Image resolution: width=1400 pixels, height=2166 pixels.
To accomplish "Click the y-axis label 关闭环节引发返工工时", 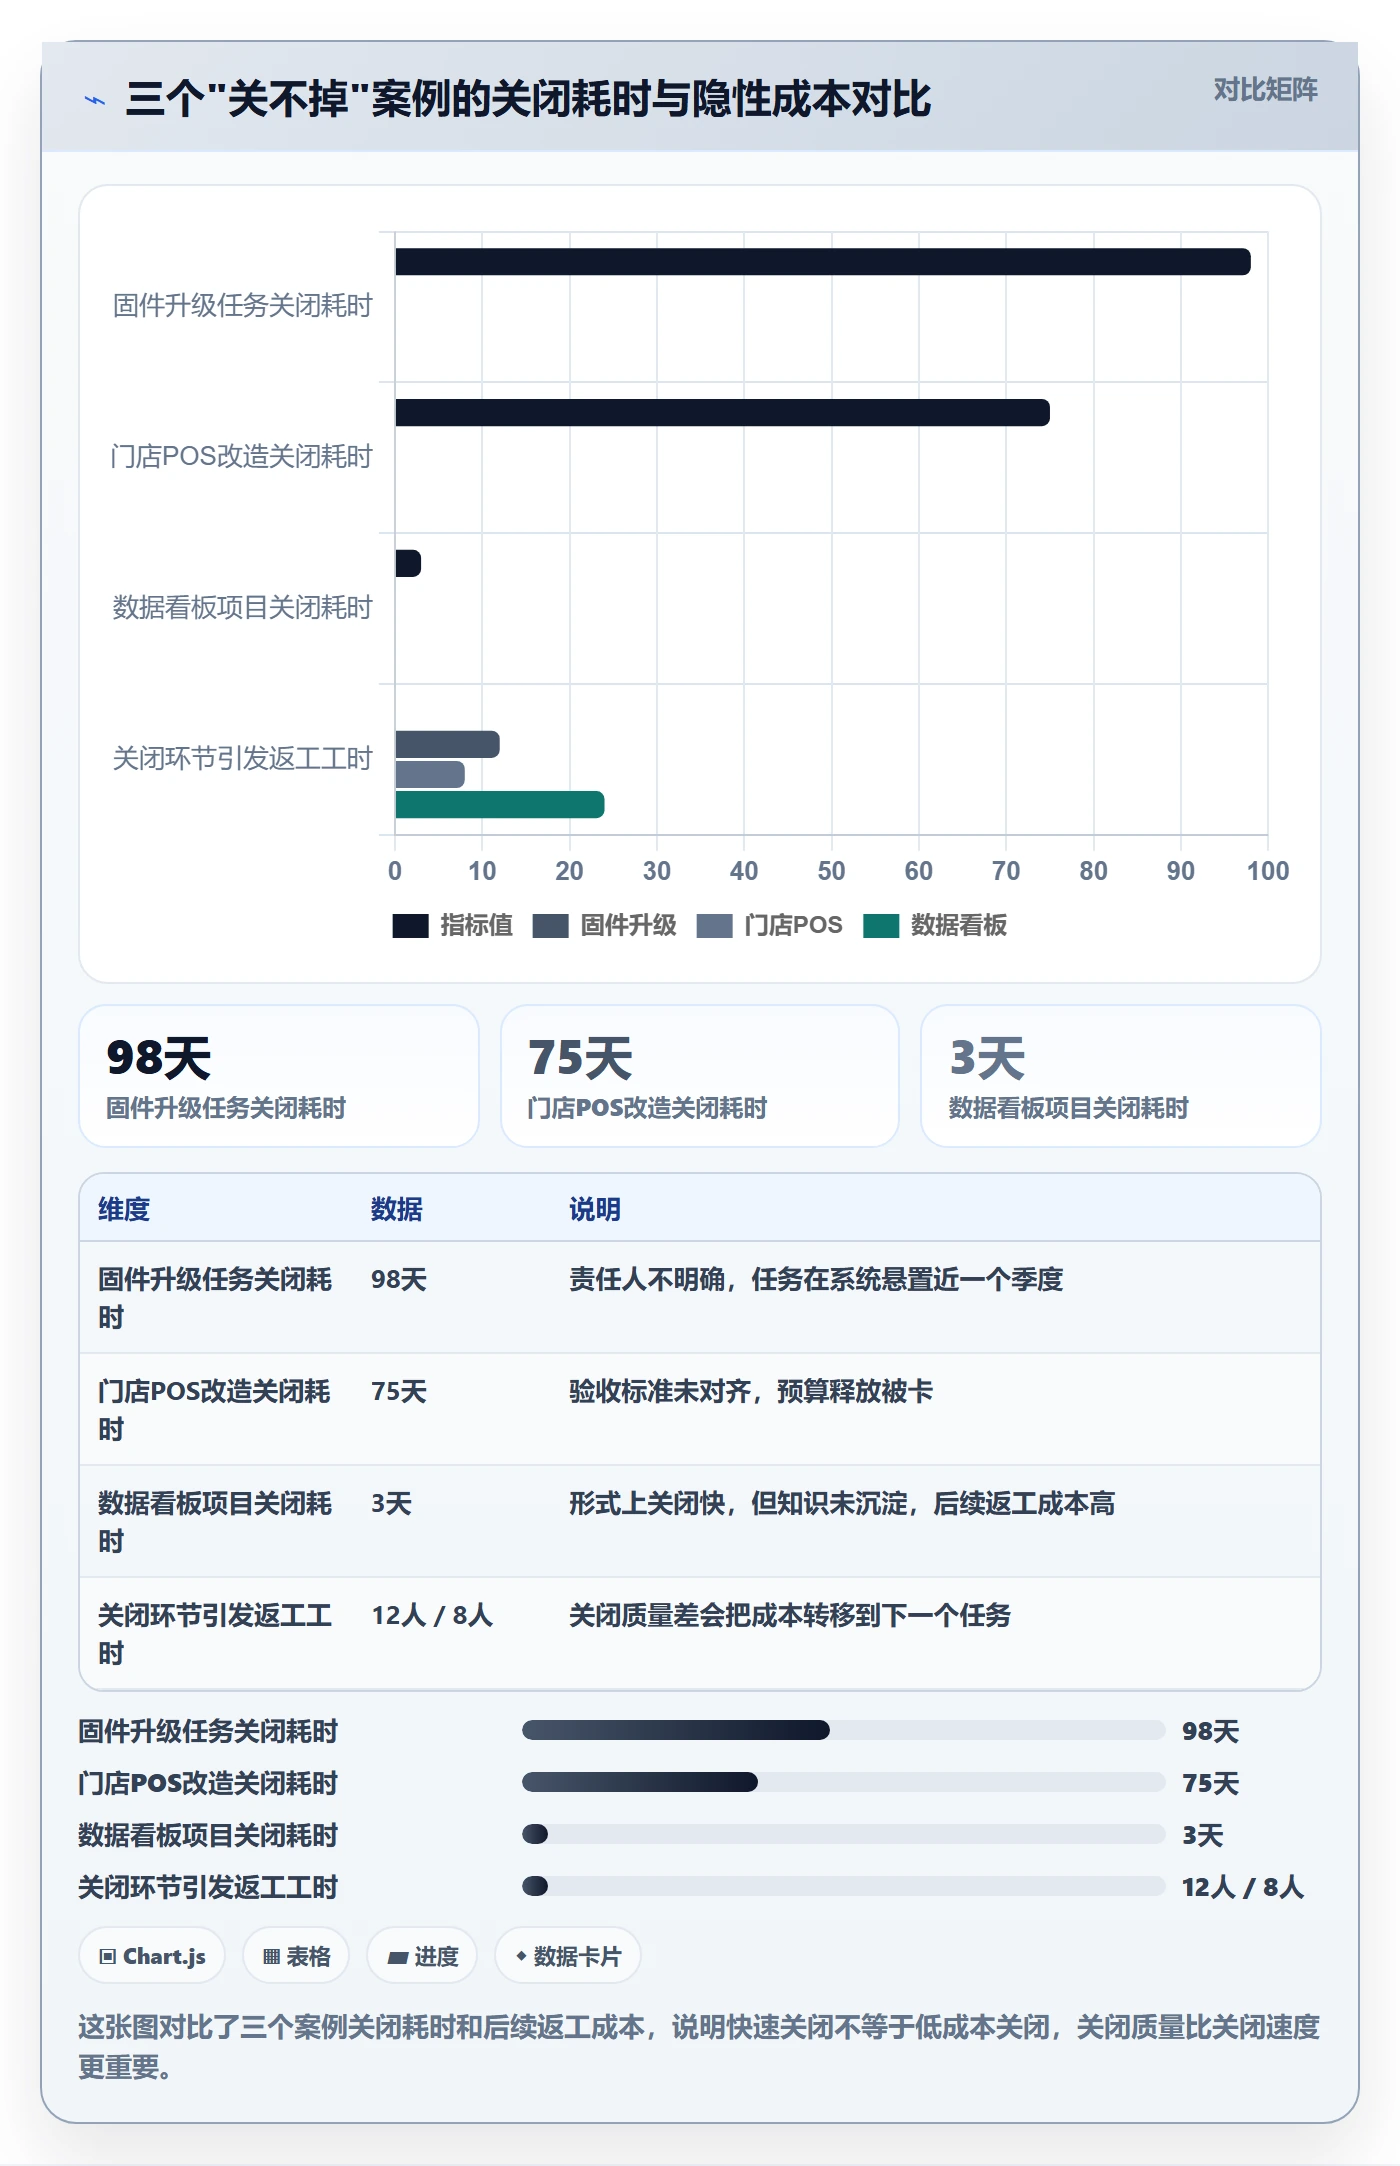I will pos(242,759).
